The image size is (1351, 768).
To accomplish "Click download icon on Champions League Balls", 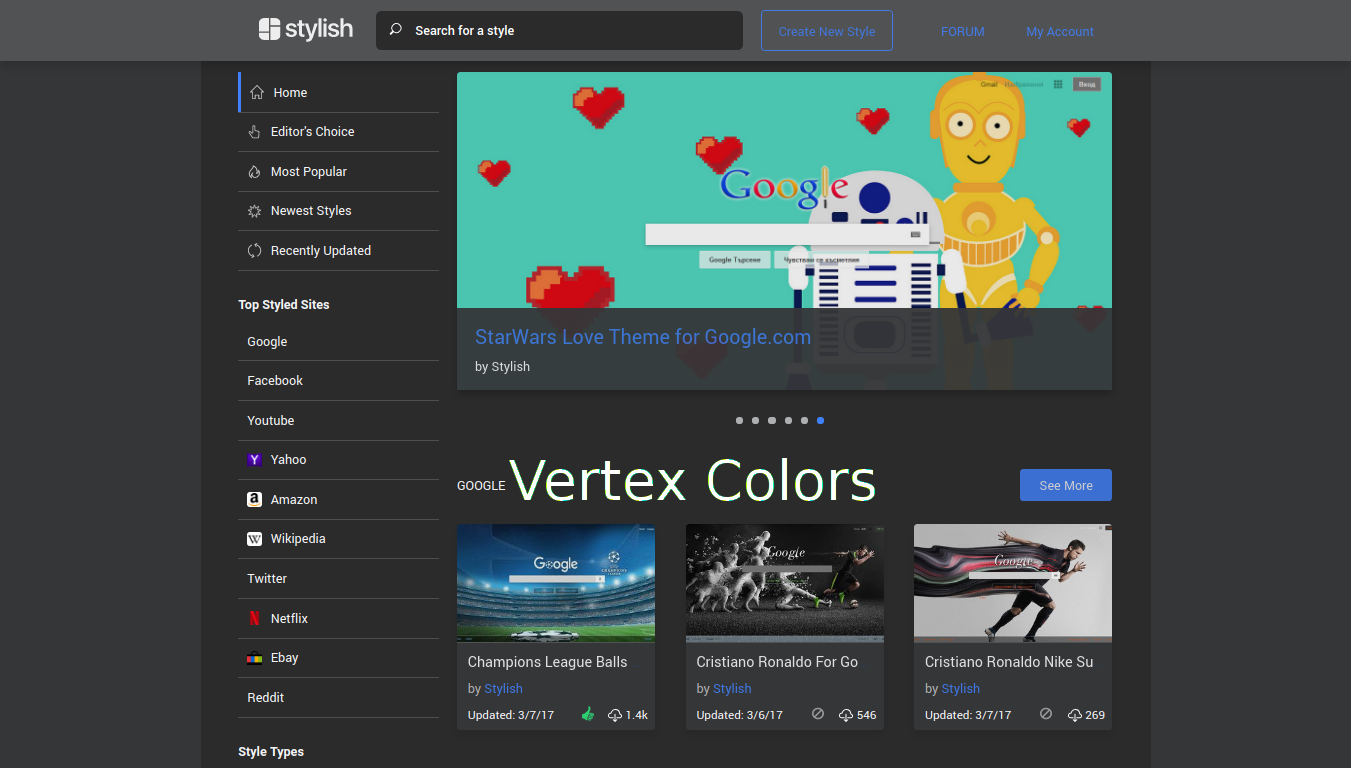I will tap(615, 715).
